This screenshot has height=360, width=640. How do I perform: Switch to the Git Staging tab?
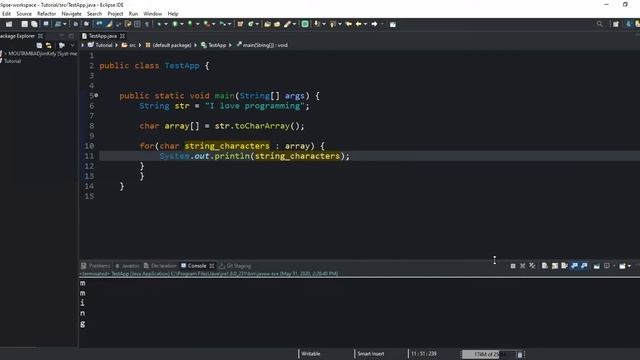click(235, 266)
